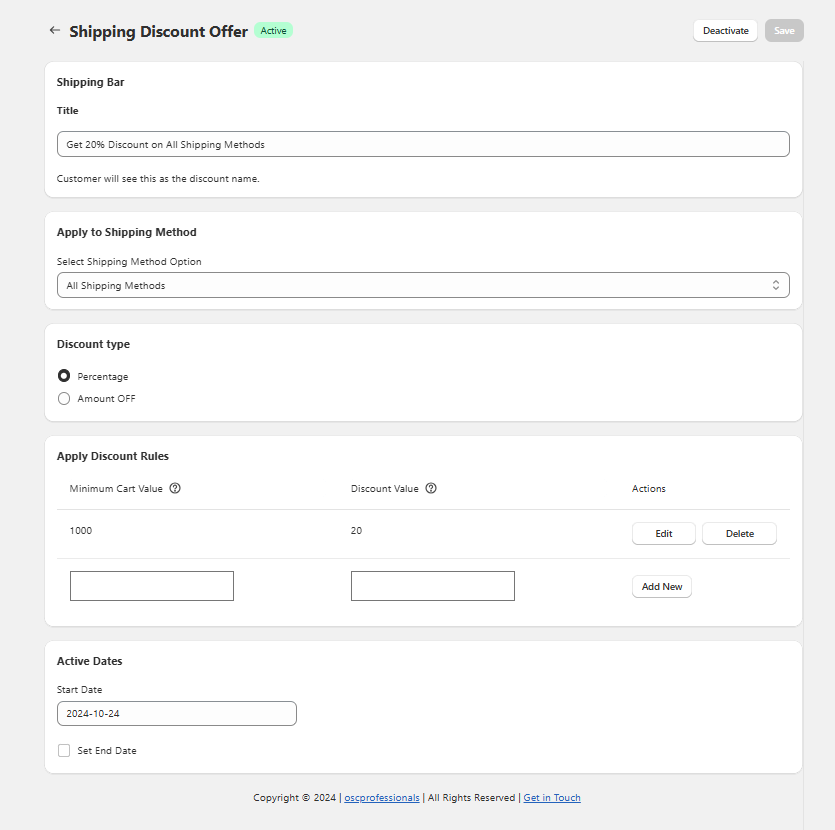The height and width of the screenshot is (830, 835).
Task: Click the empty Minimum Cart Value input
Action: pyautogui.click(x=152, y=586)
